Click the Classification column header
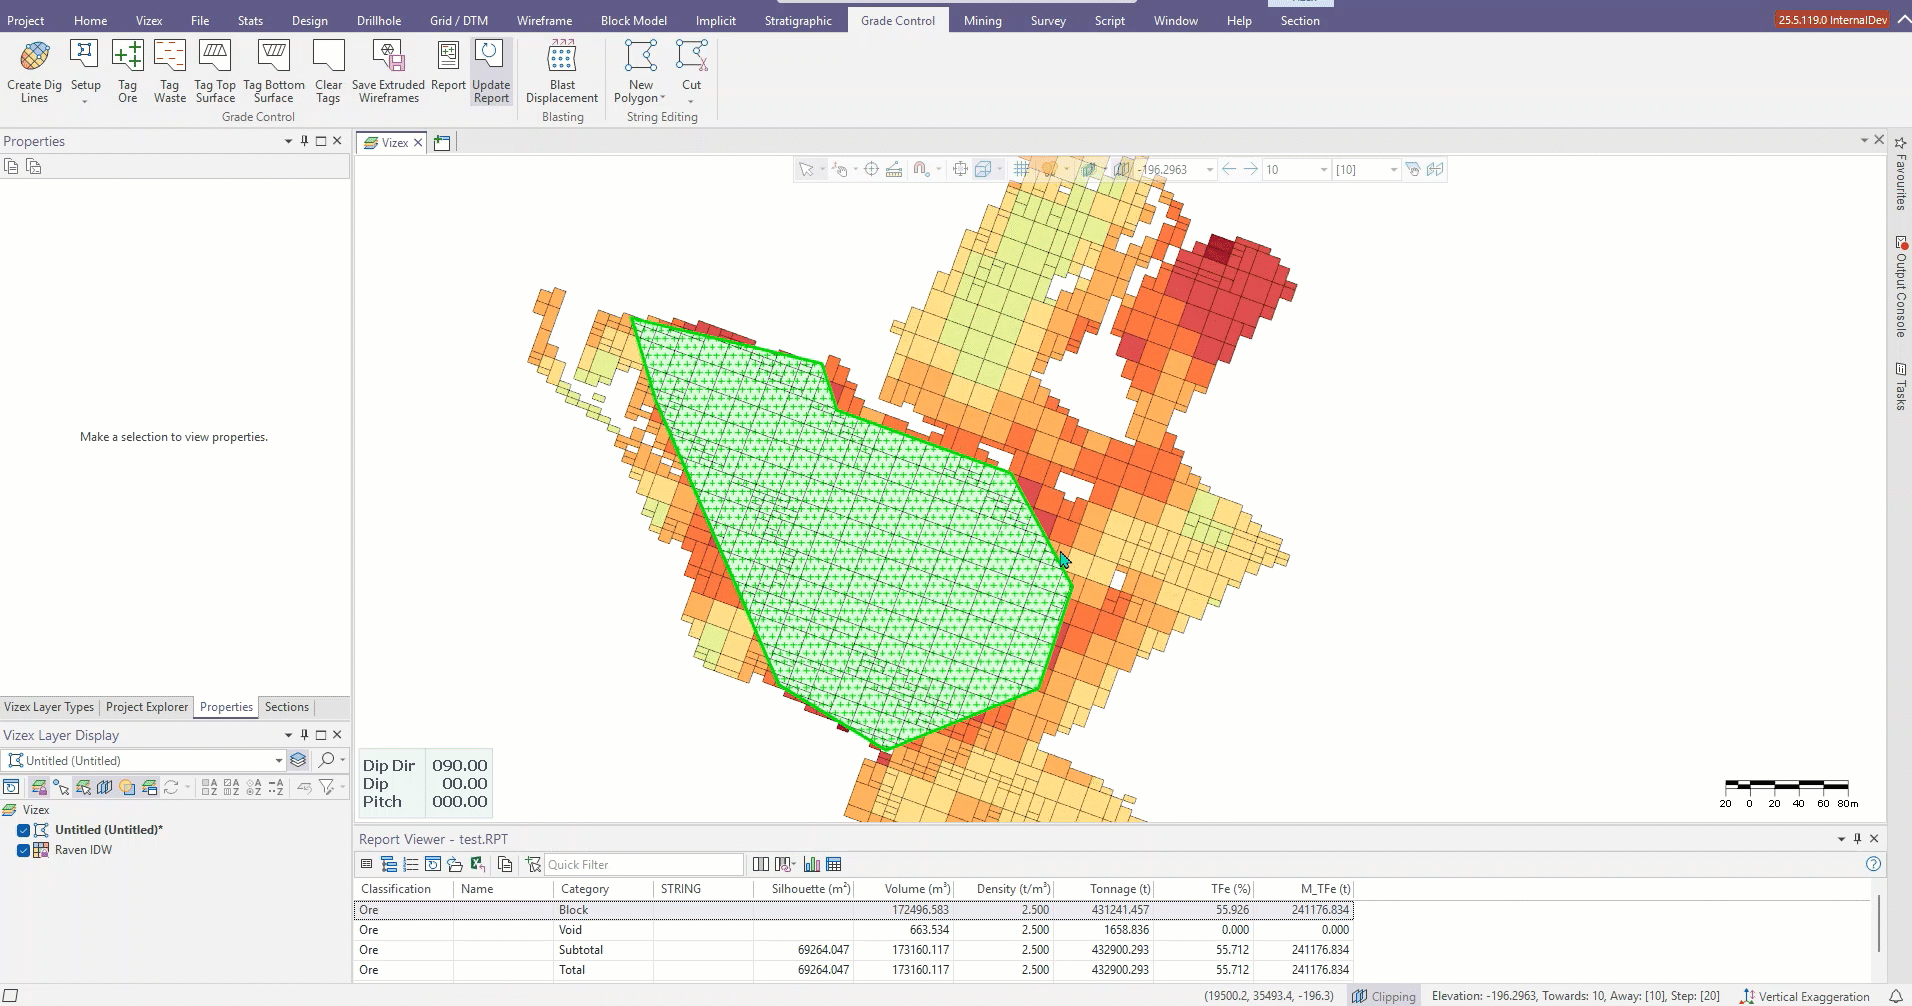The height and width of the screenshot is (1006, 1912). 403,889
